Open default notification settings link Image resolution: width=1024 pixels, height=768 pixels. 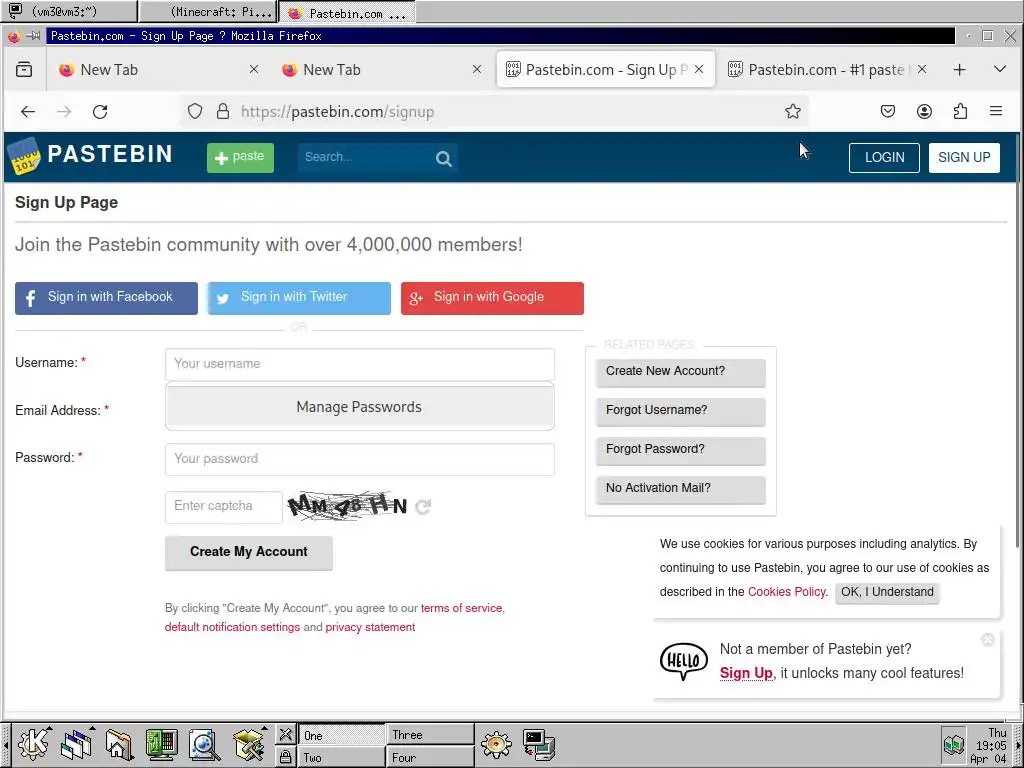pyautogui.click(x=232, y=627)
